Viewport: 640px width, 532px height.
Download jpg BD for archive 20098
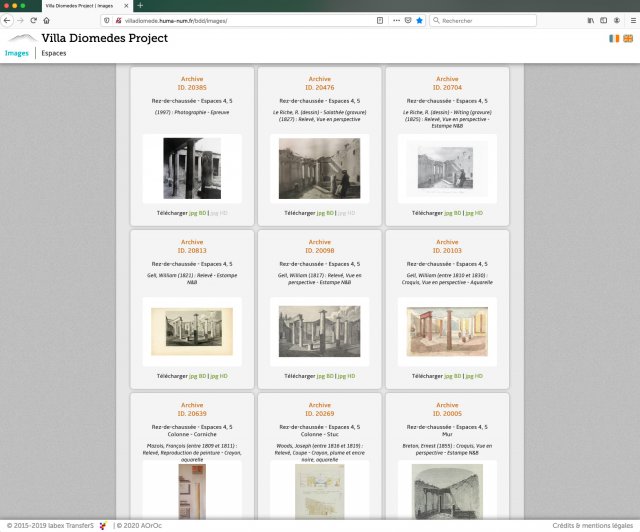coord(325,376)
